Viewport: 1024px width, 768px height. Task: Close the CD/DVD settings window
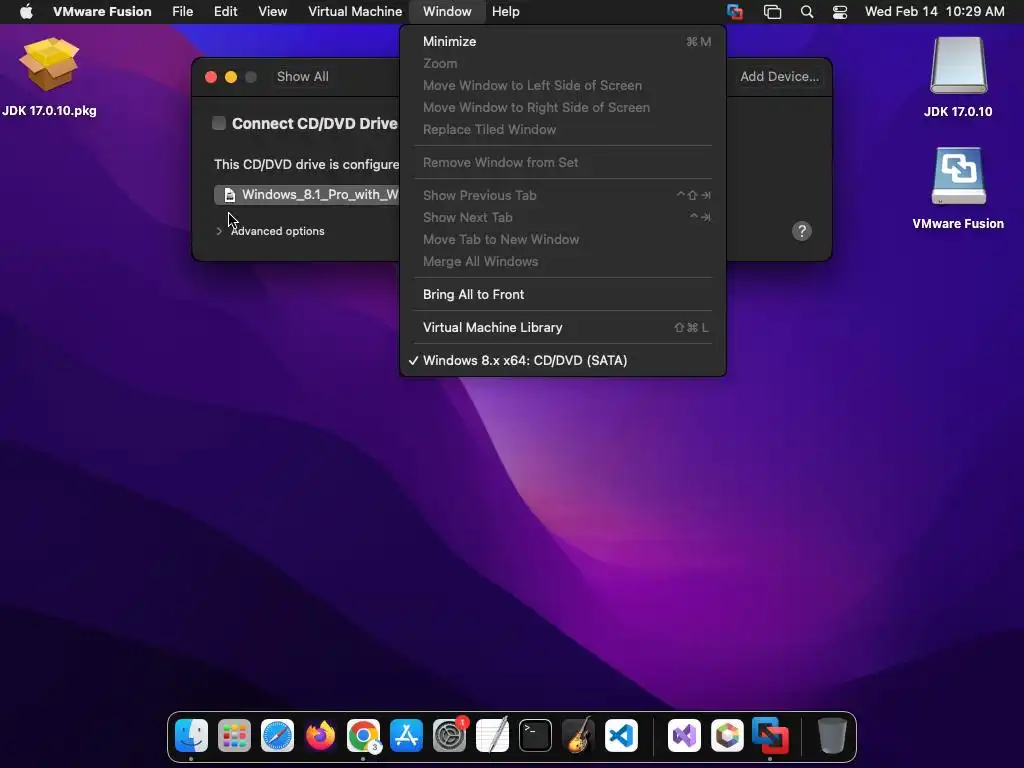click(x=211, y=77)
